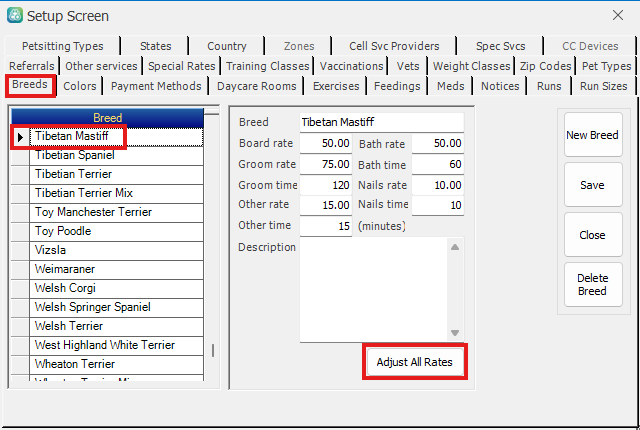The image size is (640, 430).
Task: Edit the Groom rate value
Action: click(x=326, y=164)
